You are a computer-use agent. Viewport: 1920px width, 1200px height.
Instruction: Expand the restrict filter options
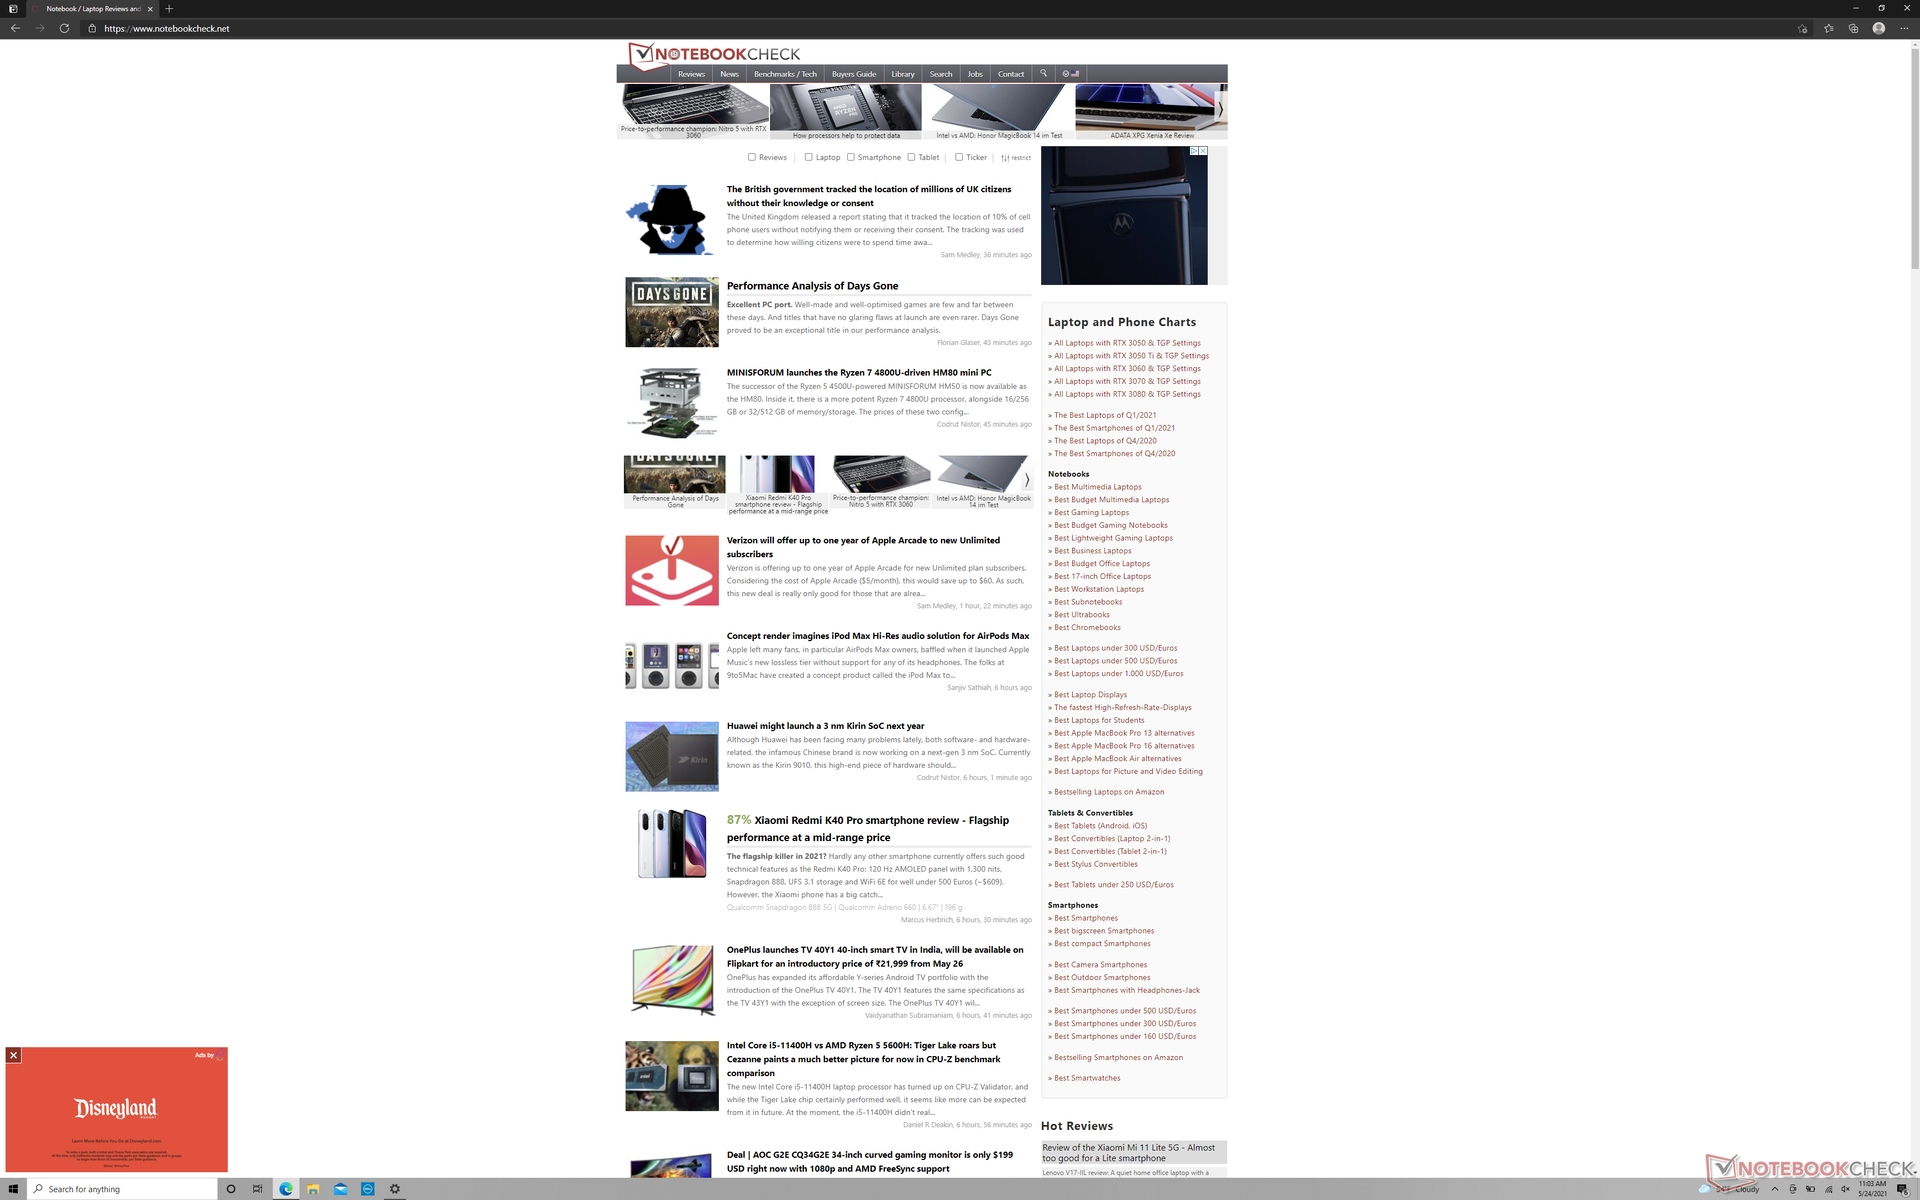point(1015,157)
